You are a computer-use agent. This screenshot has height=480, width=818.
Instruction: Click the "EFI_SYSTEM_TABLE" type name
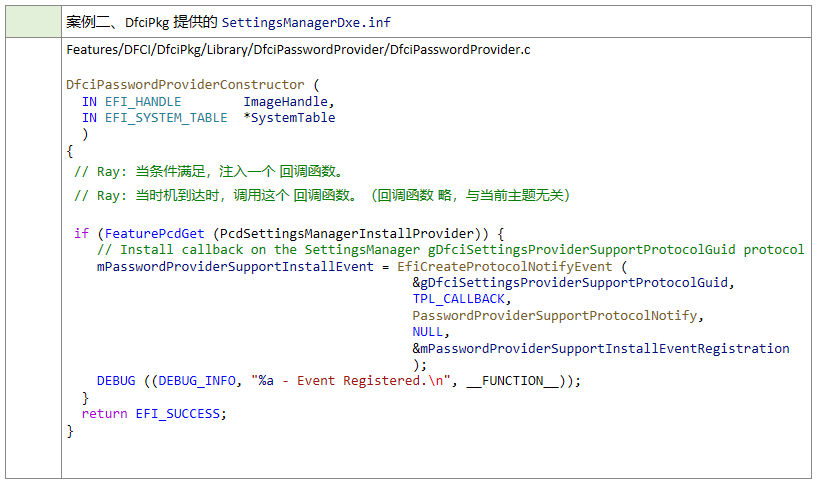pos(166,118)
